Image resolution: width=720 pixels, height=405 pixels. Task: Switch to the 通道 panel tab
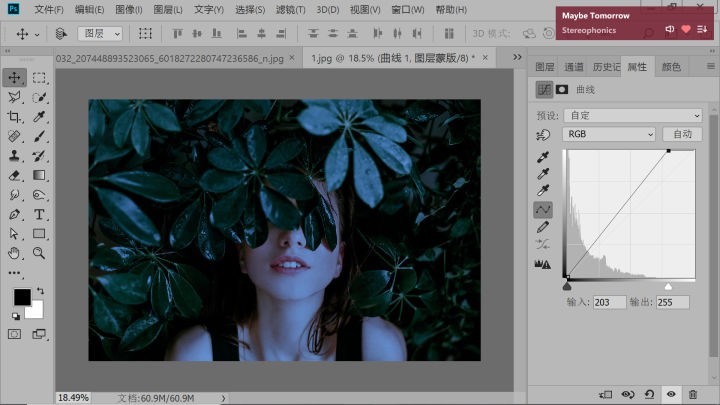(573, 67)
